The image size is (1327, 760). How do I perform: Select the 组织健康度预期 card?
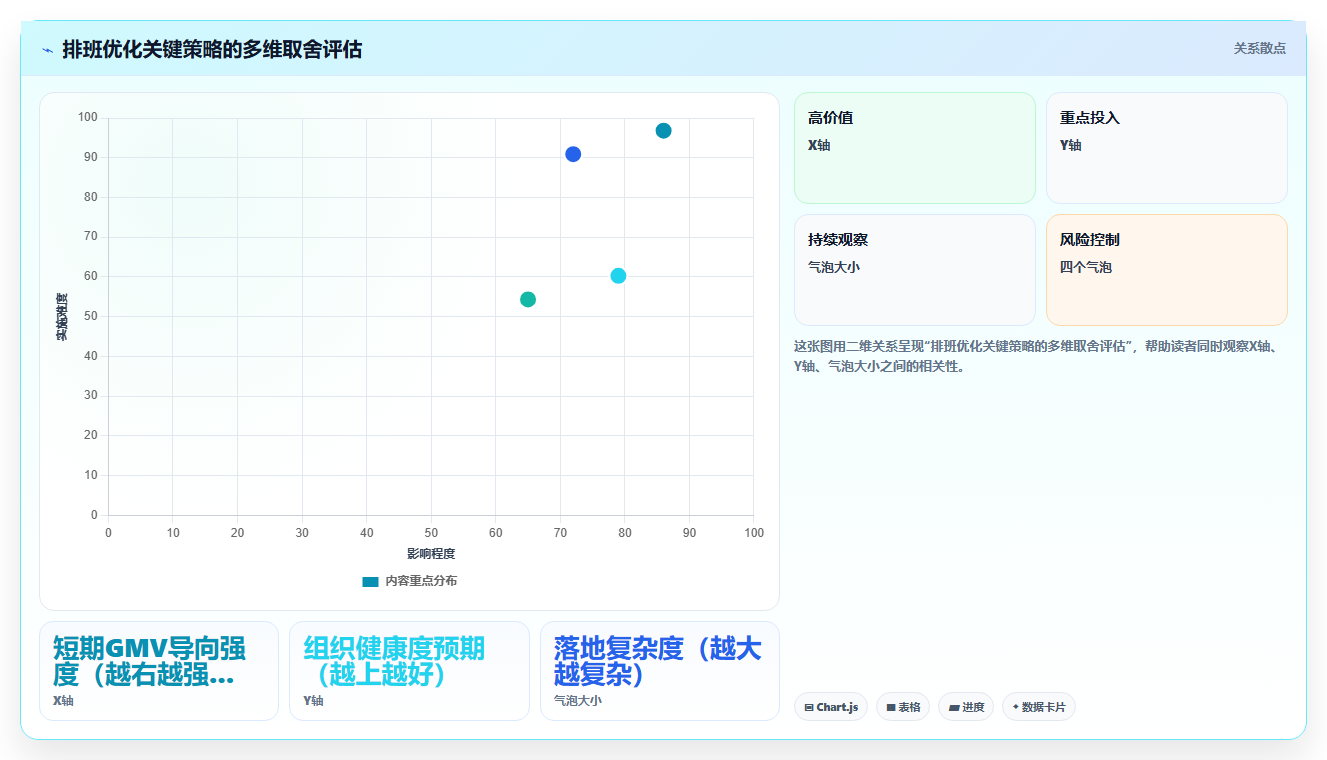[409, 671]
